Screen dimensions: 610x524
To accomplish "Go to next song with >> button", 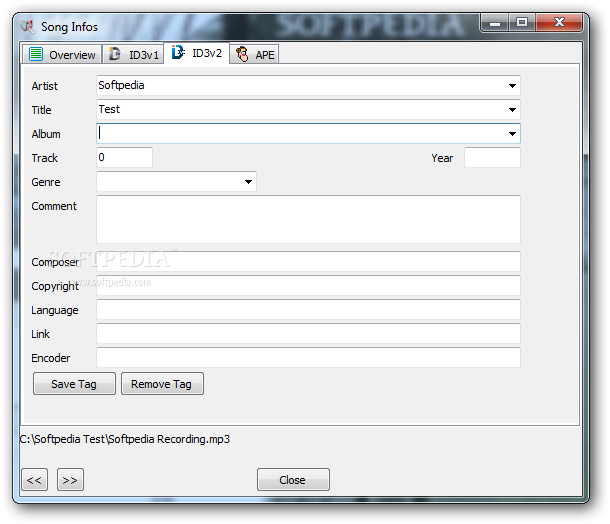I will (70, 480).
